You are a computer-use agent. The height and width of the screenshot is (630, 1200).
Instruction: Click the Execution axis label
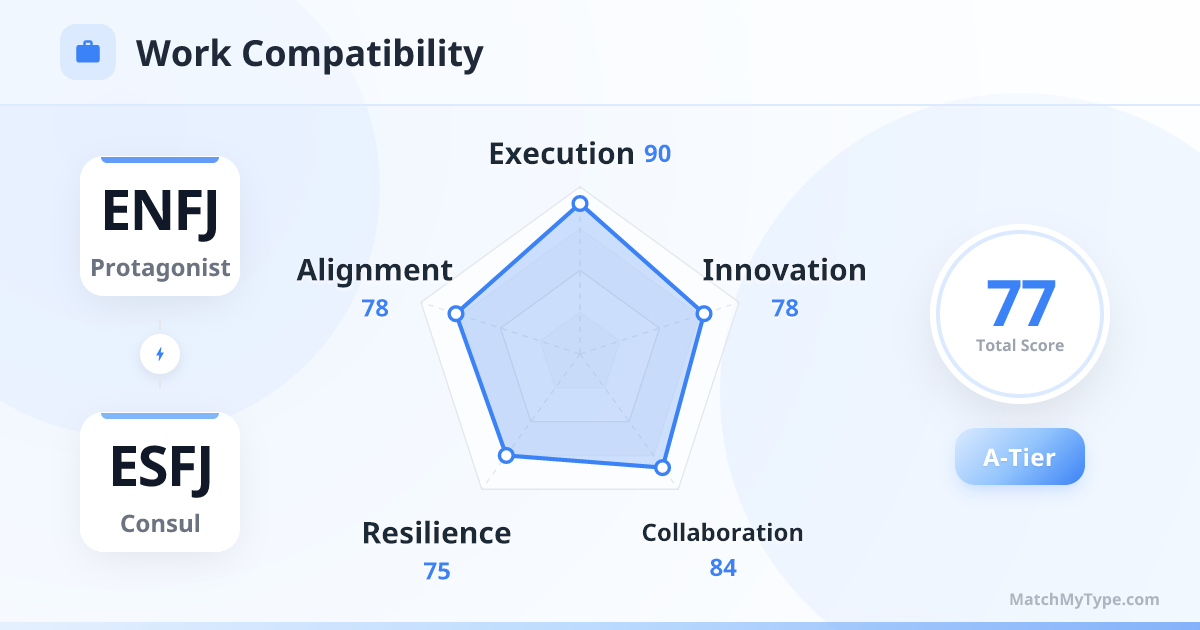pos(561,154)
